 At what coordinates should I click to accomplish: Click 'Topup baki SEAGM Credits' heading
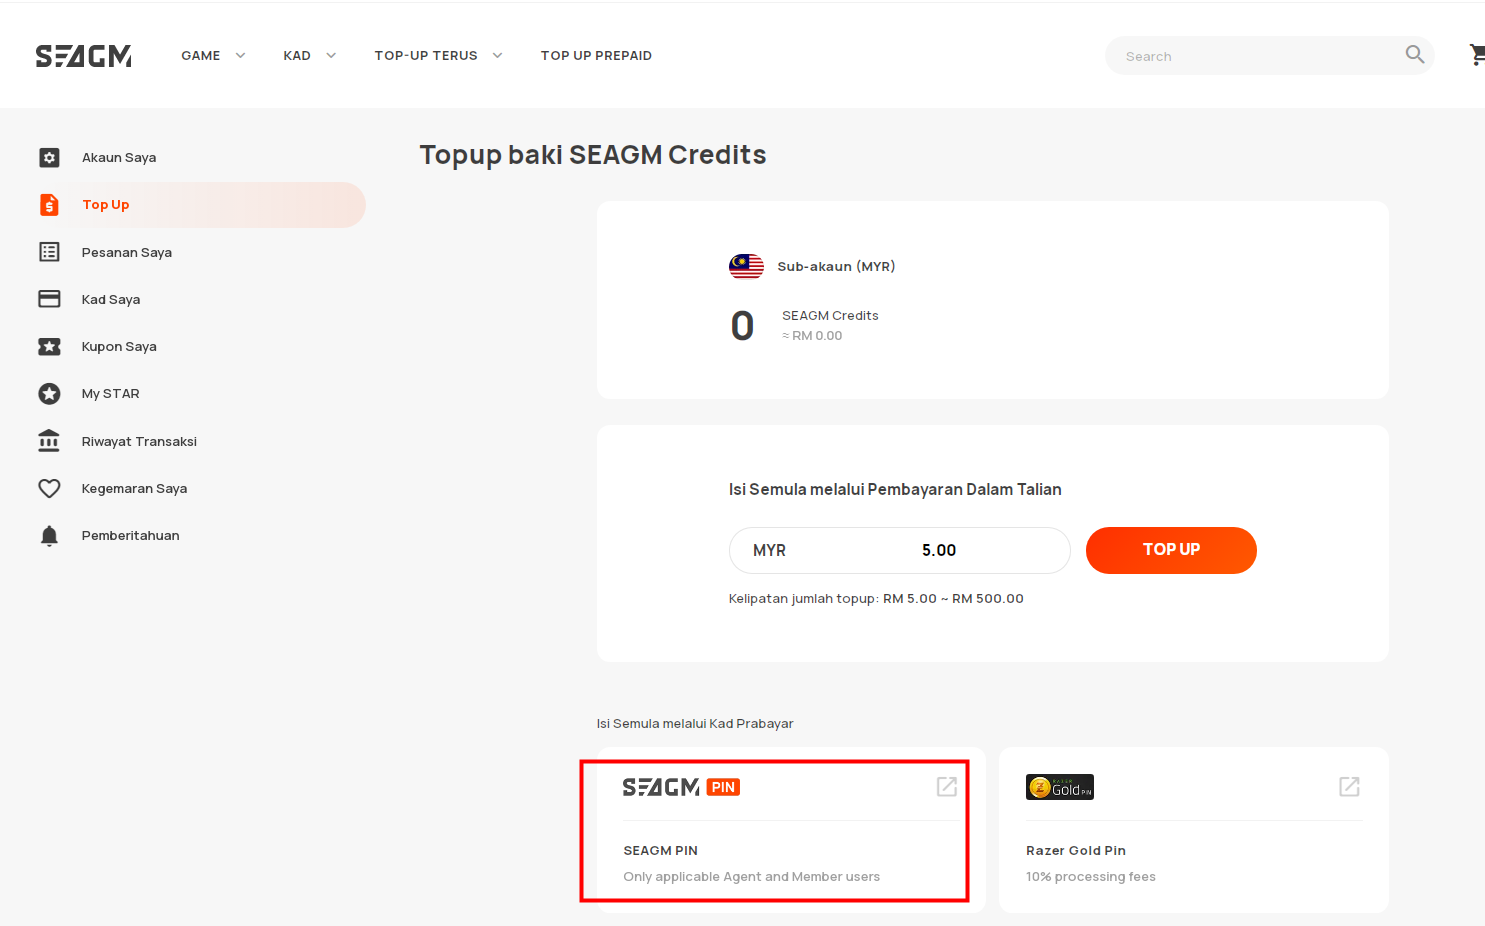(x=593, y=155)
